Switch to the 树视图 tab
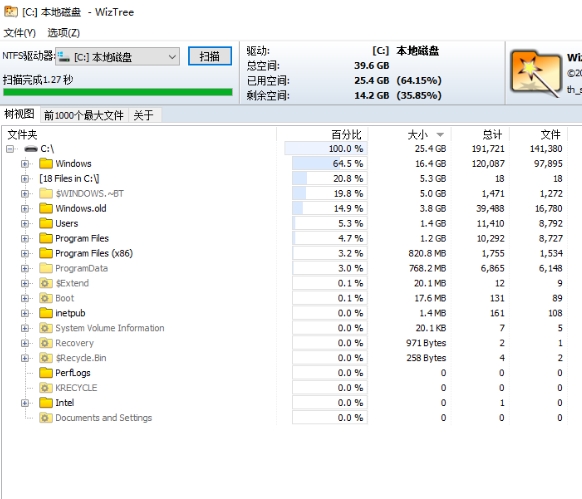Screen dimensions: 582x499 pos(19,114)
